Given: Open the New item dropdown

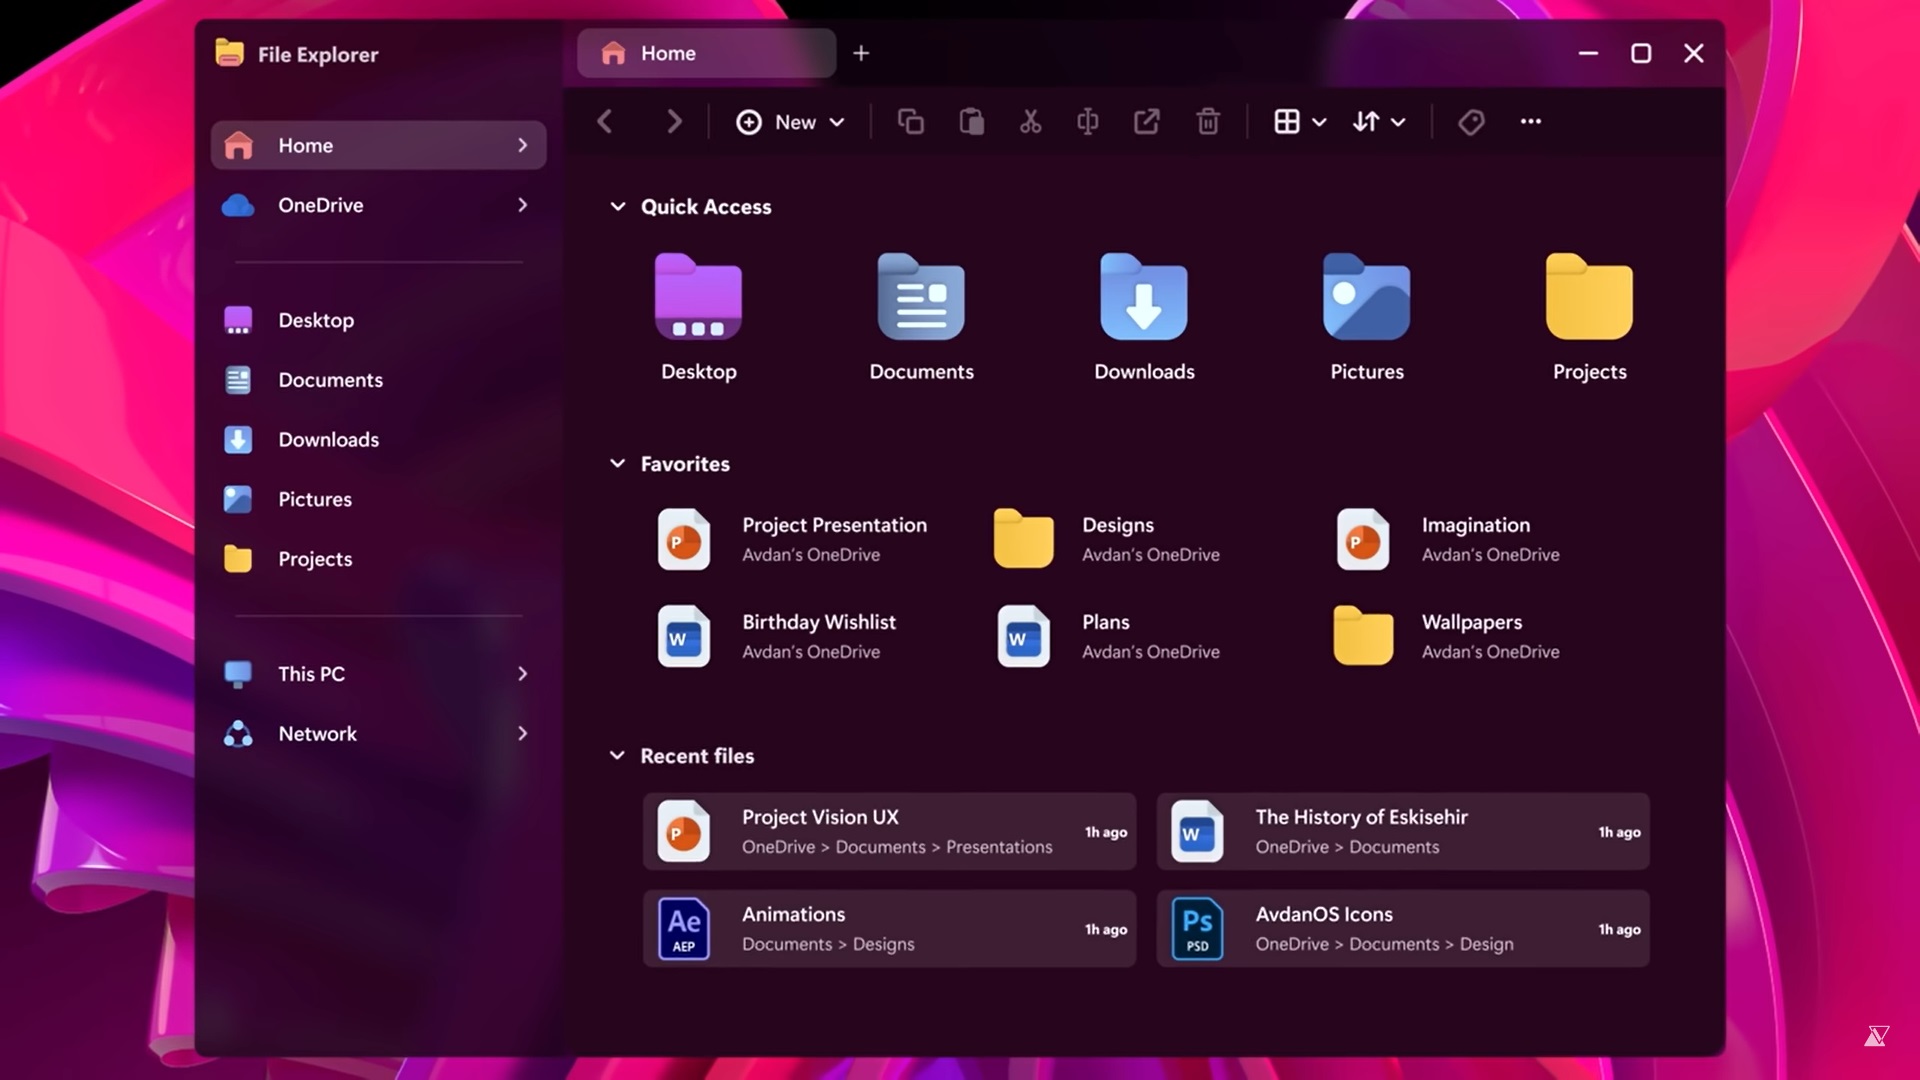Looking at the screenshot, I should click(x=791, y=122).
